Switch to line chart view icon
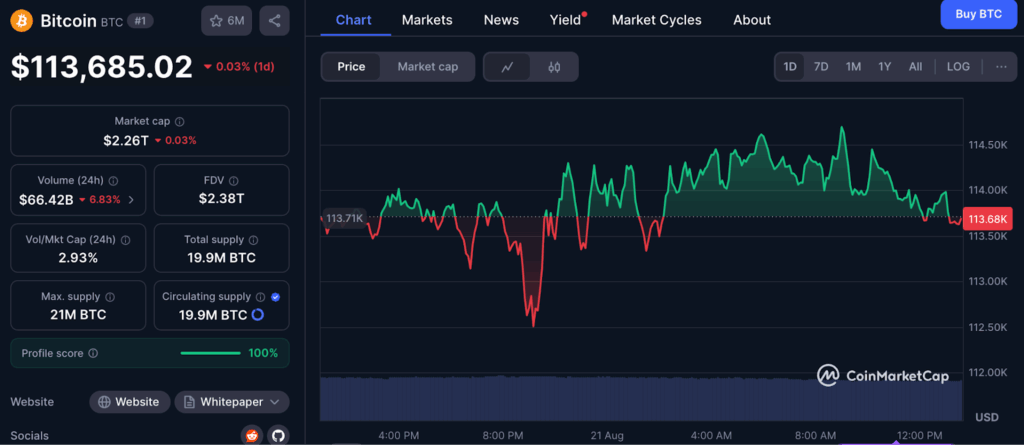 pyautogui.click(x=508, y=67)
